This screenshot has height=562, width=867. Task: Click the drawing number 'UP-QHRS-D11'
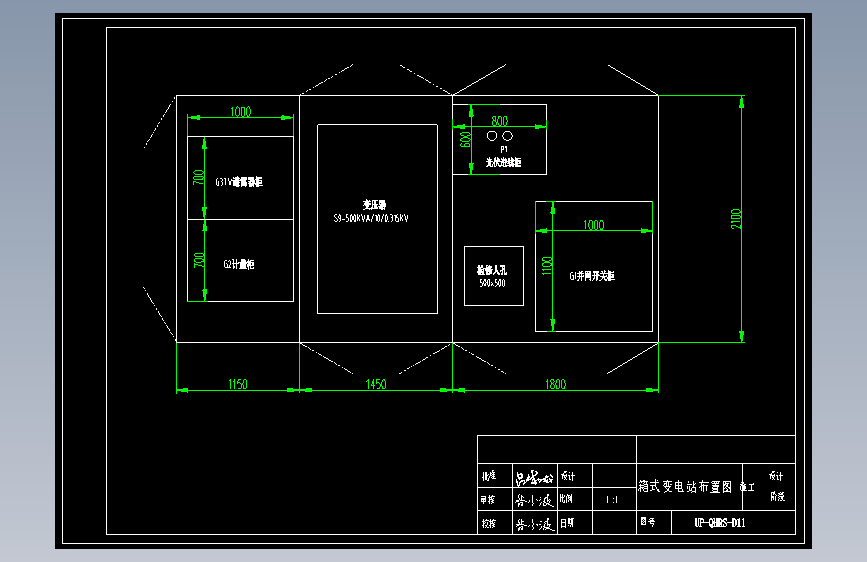click(720, 522)
